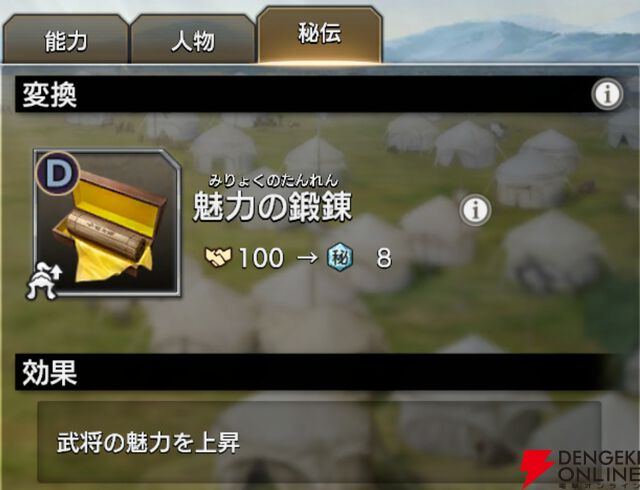Click the 変換 section header
640x490 pixels.
coord(320,94)
